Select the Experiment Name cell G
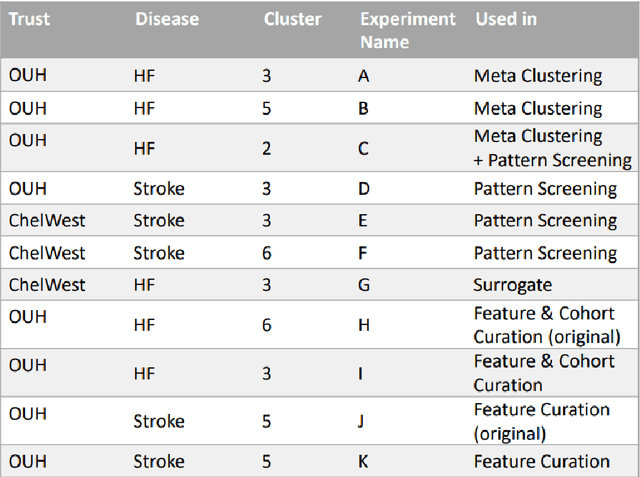 (x=364, y=285)
